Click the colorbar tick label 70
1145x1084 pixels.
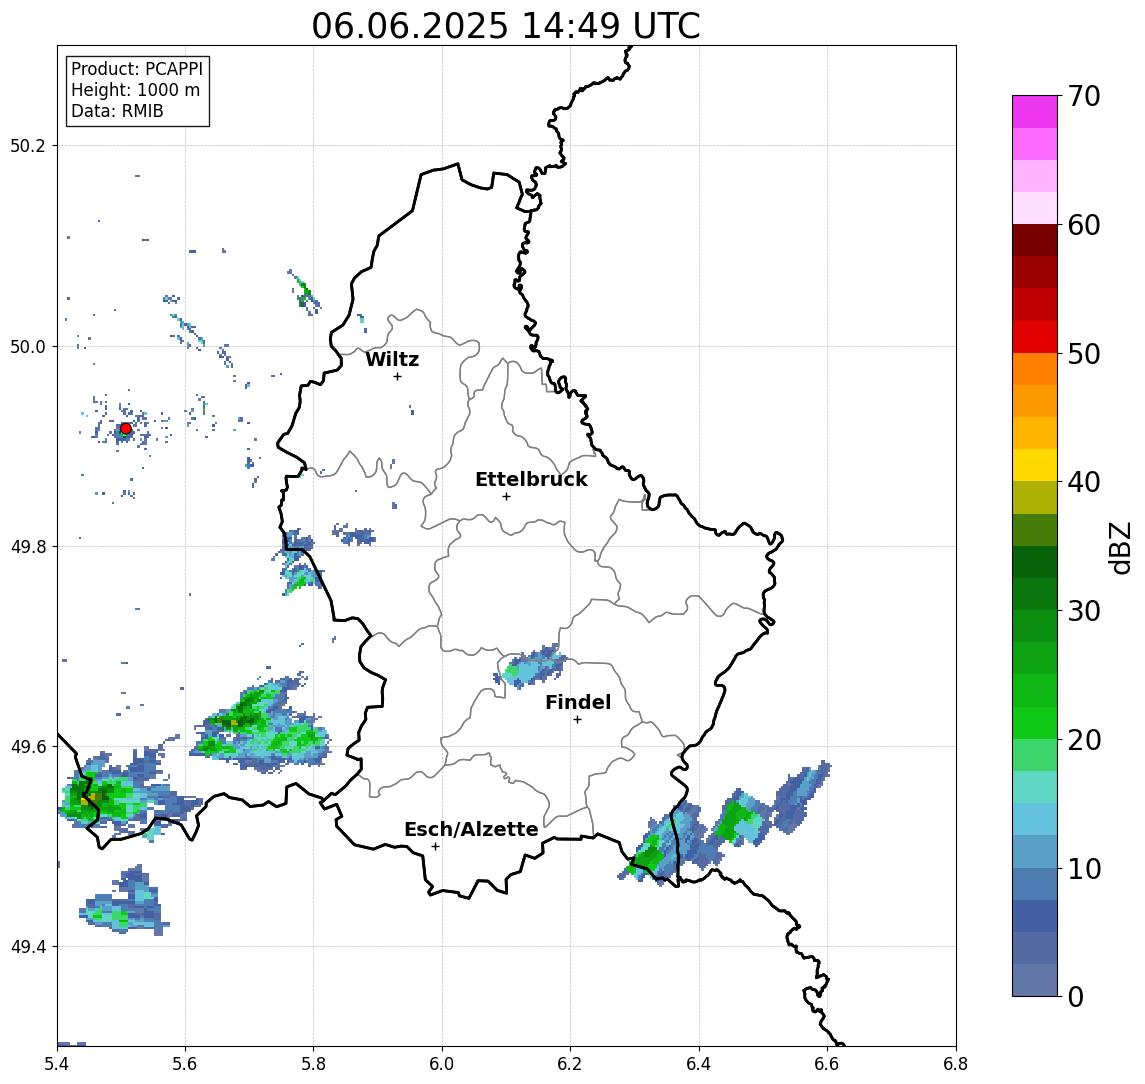(1084, 96)
